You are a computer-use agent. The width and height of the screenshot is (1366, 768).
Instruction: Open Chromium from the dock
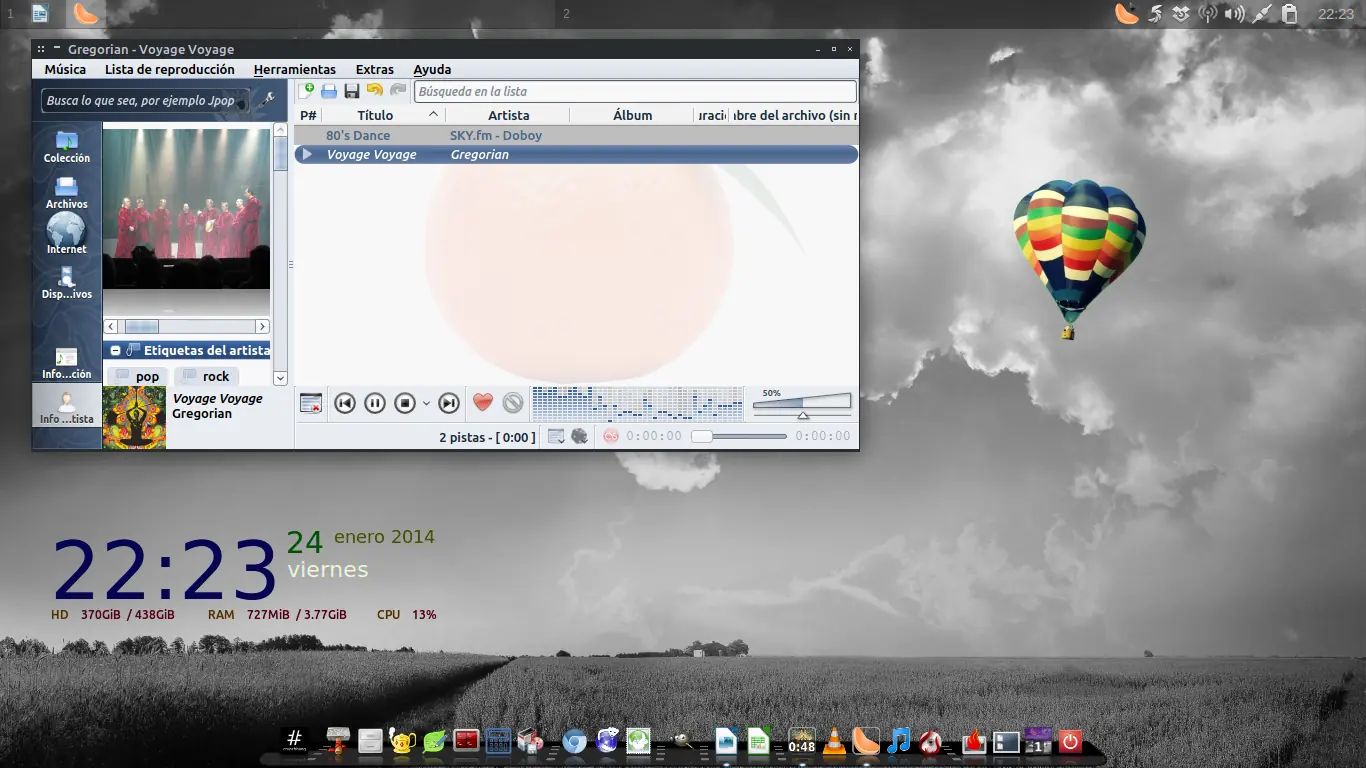coord(574,741)
